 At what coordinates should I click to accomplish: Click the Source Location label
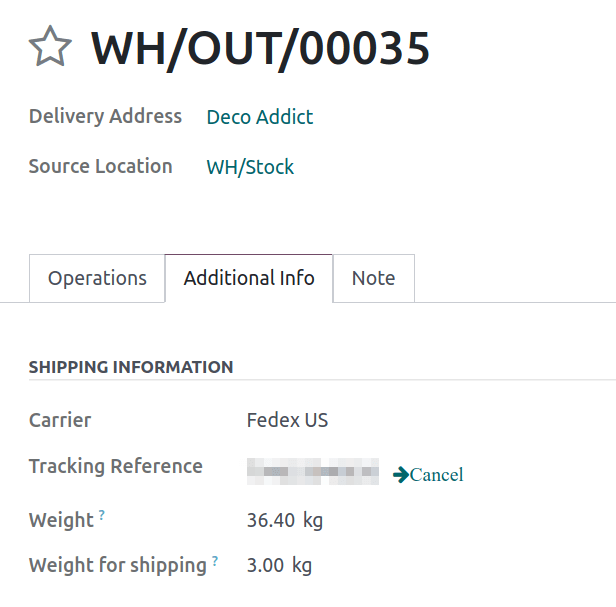[100, 166]
